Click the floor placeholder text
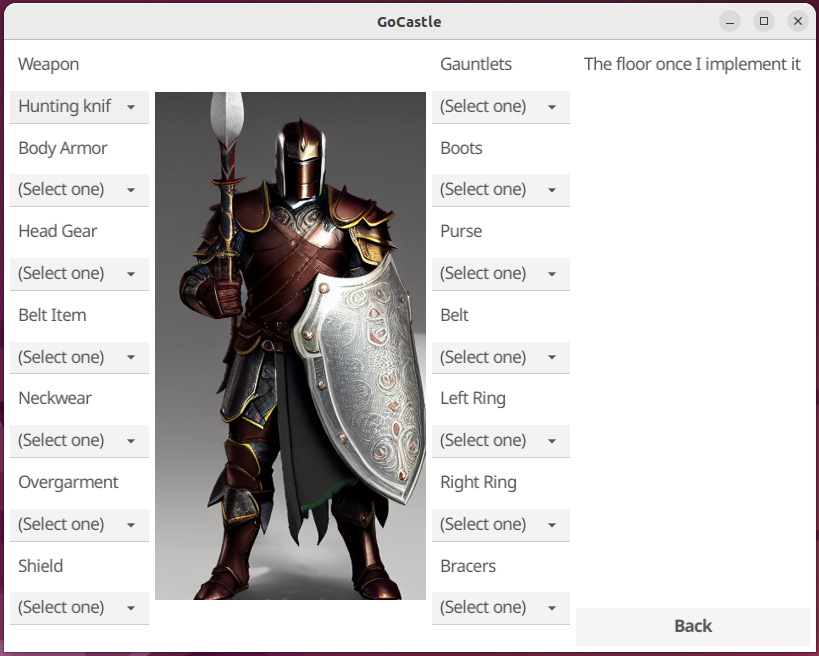Screen dimensions: 819x656 pyautogui.click(x=692, y=64)
